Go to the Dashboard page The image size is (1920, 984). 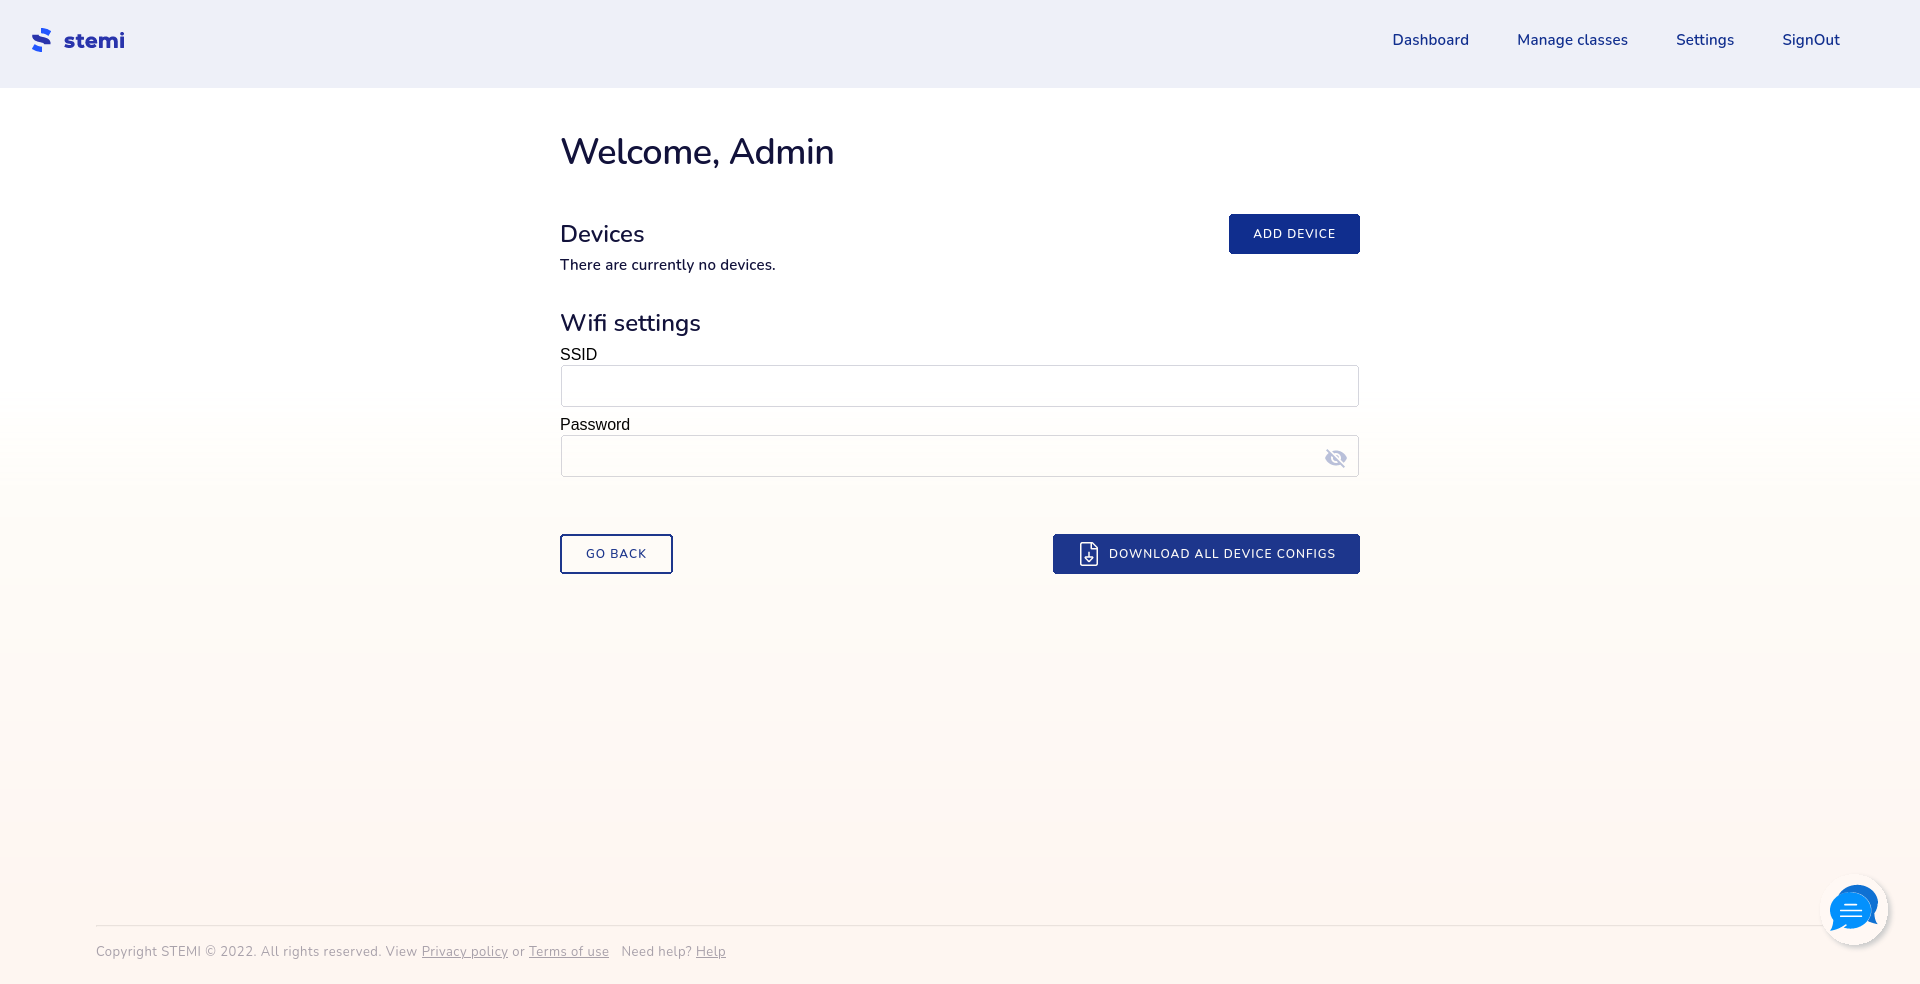coord(1430,40)
